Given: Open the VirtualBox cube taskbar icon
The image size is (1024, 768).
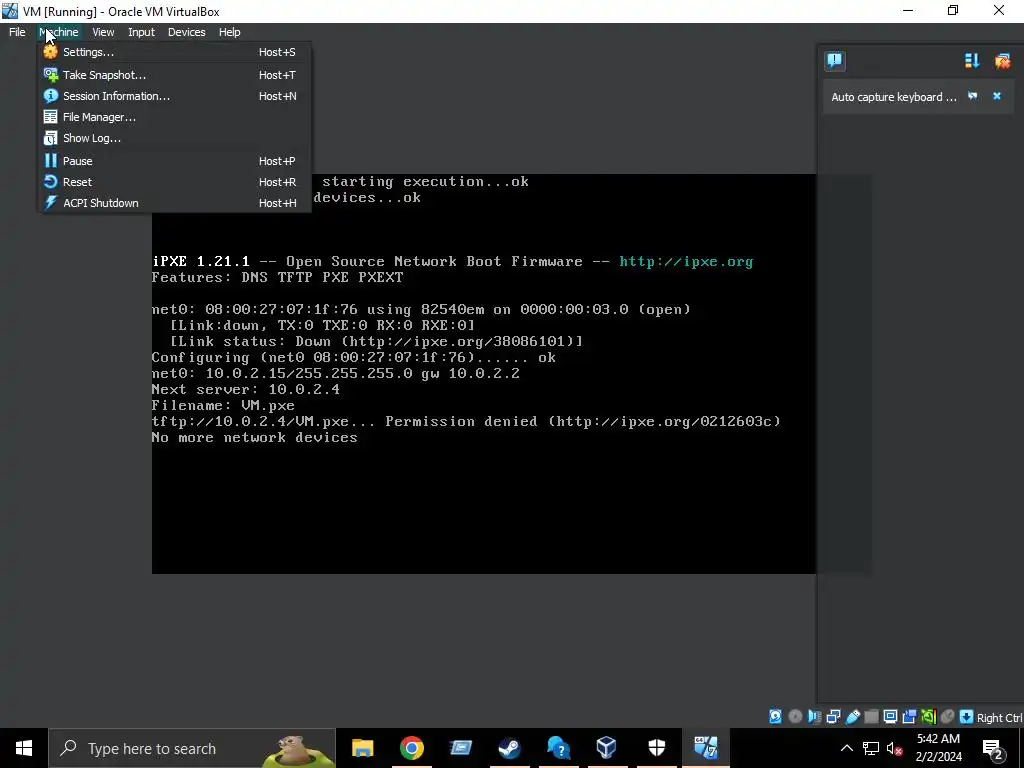Looking at the screenshot, I should [607, 748].
